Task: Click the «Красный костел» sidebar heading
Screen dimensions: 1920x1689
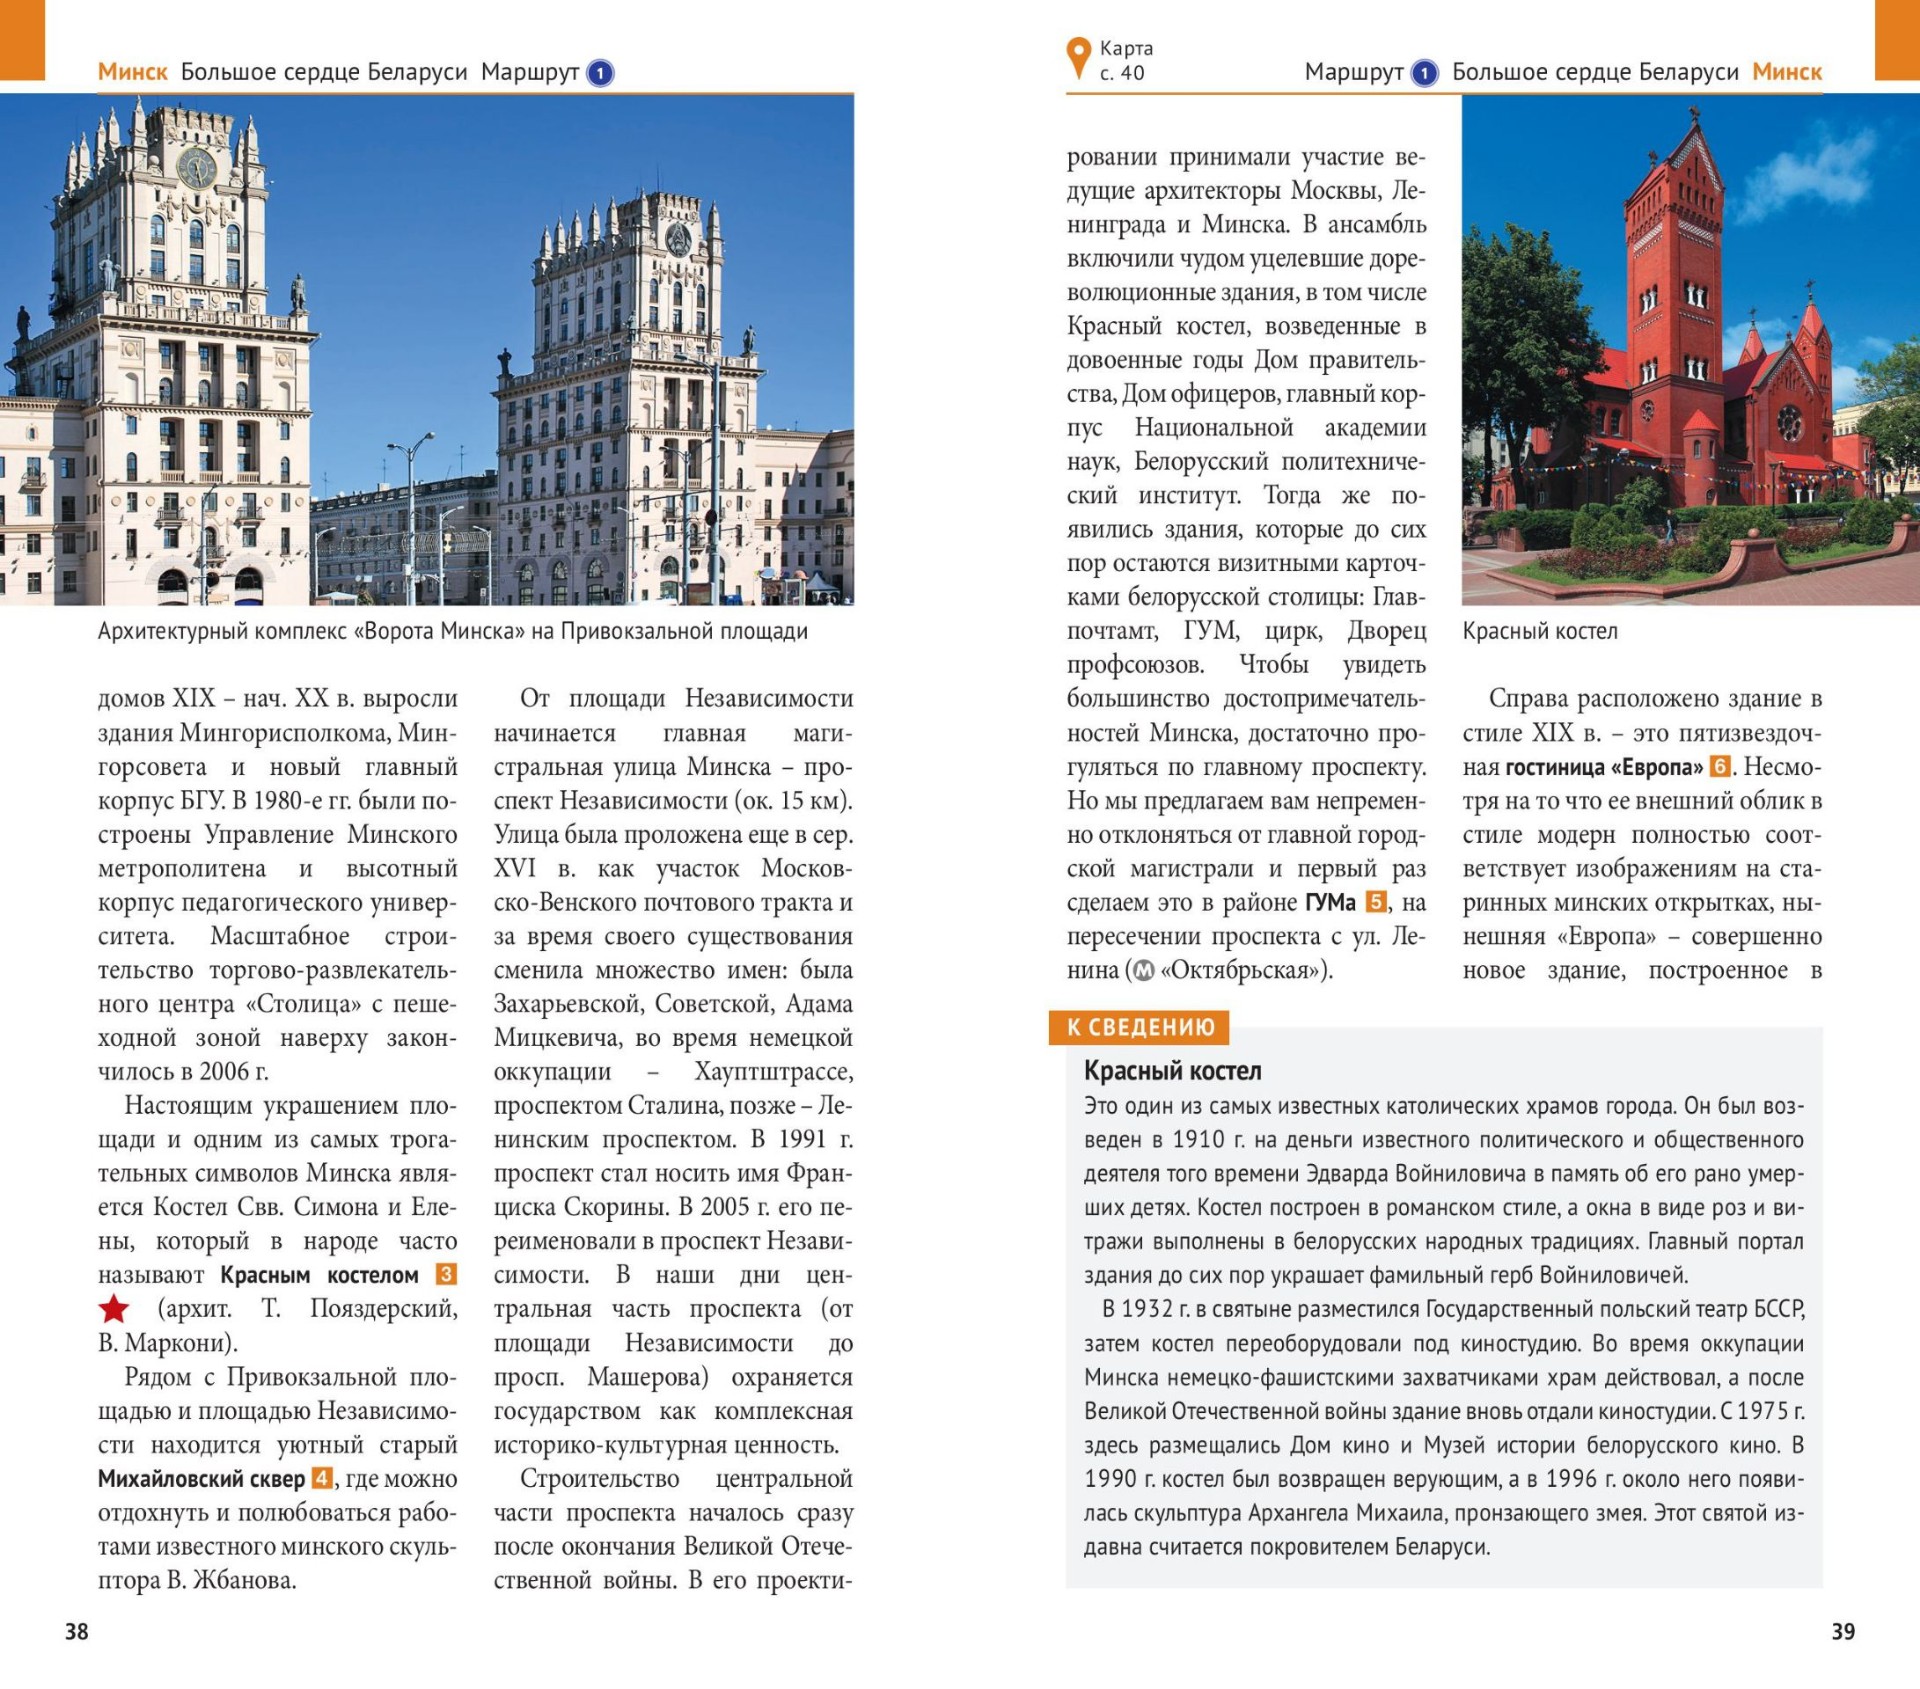Action: (1172, 1071)
